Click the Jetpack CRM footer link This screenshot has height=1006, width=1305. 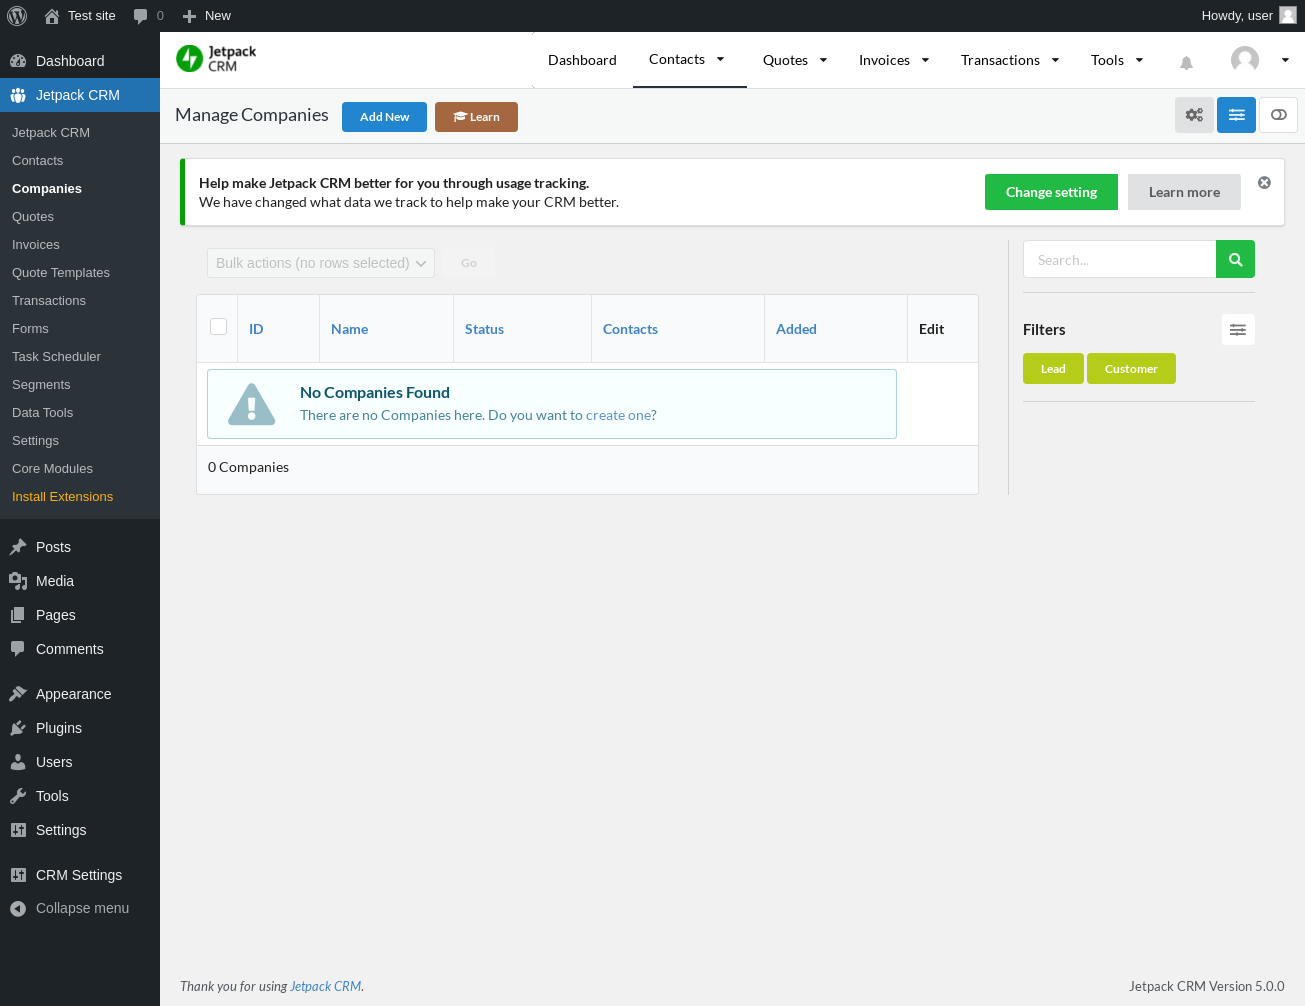pyautogui.click(x=326, y=986)
